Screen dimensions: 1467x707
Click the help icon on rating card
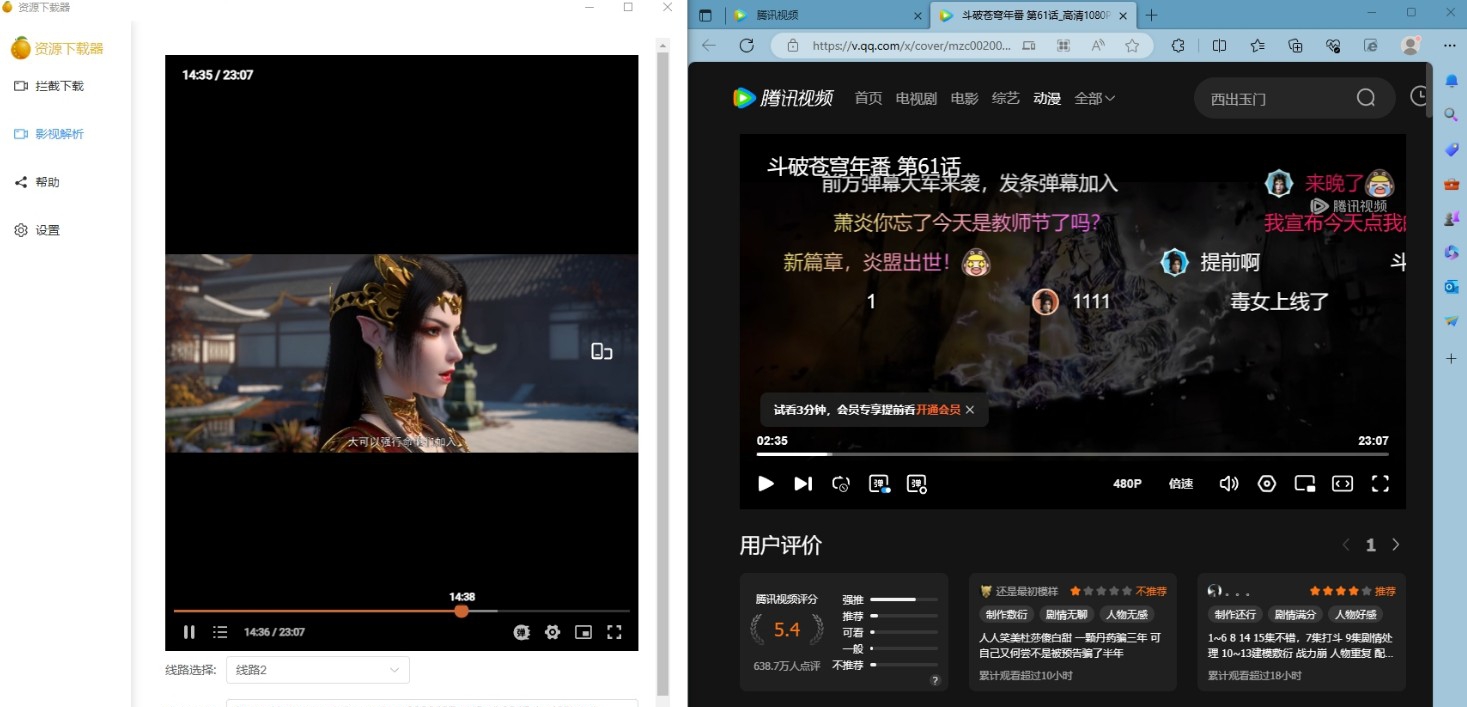(935, 680)
